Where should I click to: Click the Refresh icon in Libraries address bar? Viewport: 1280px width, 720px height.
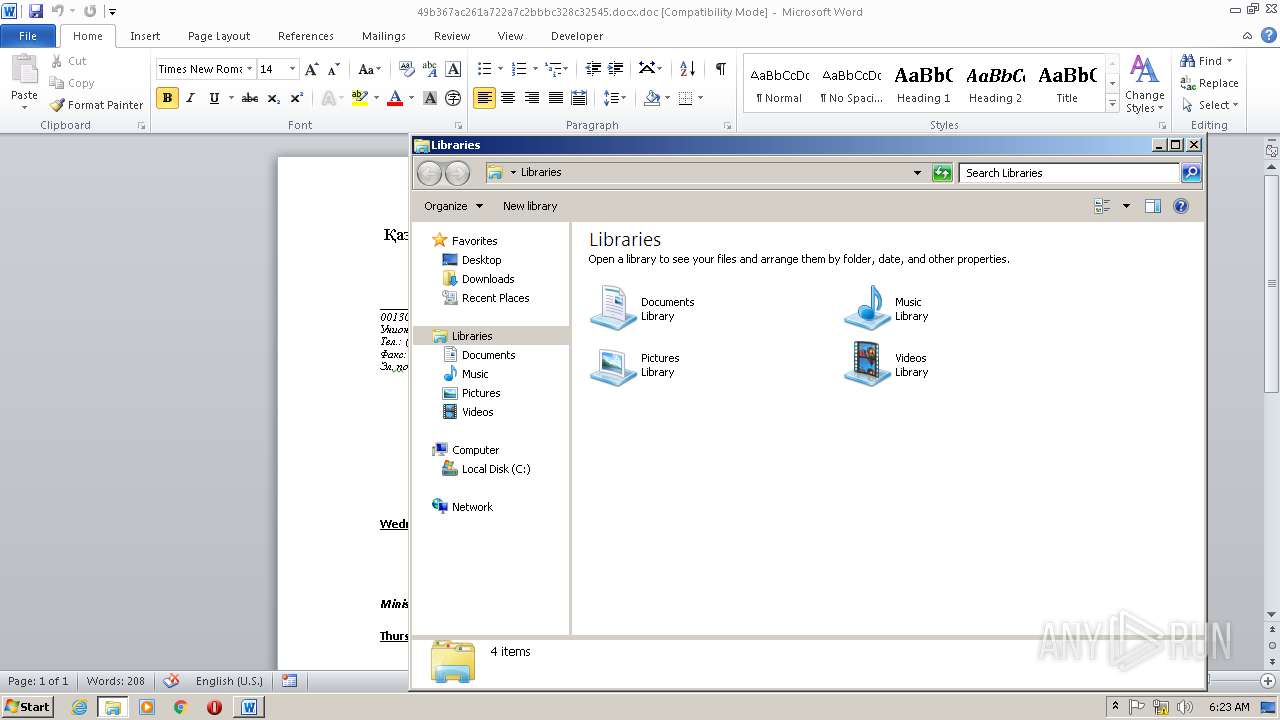pos(941,173)
